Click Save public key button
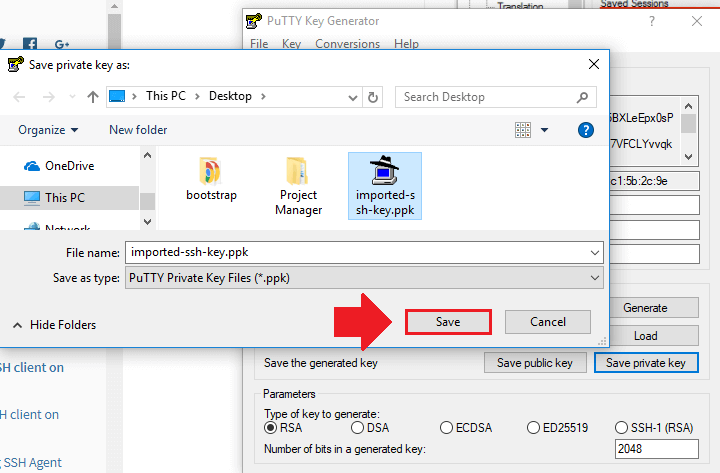The image size is (720, 473). click(x=535, y=363)
